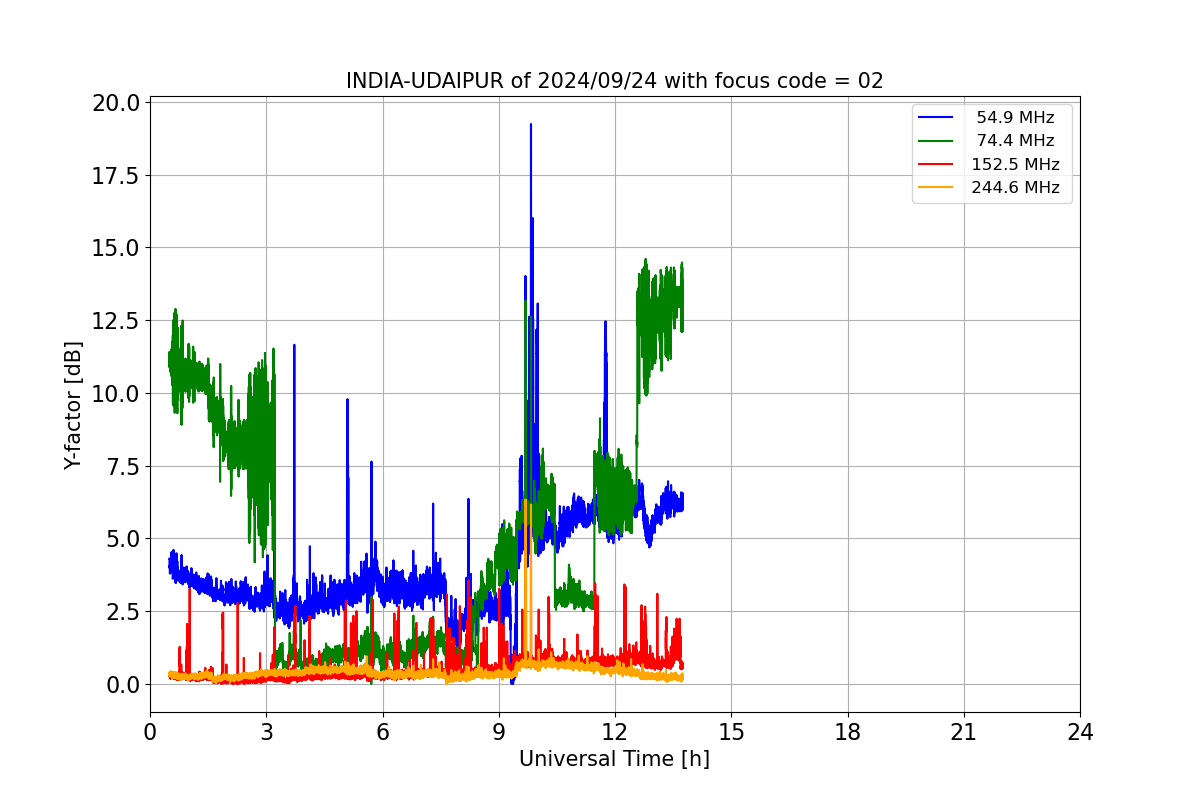Click the y-axis tick label '15.0'
This screenshot has width=1200, height=800.
(x=115, y=248)
